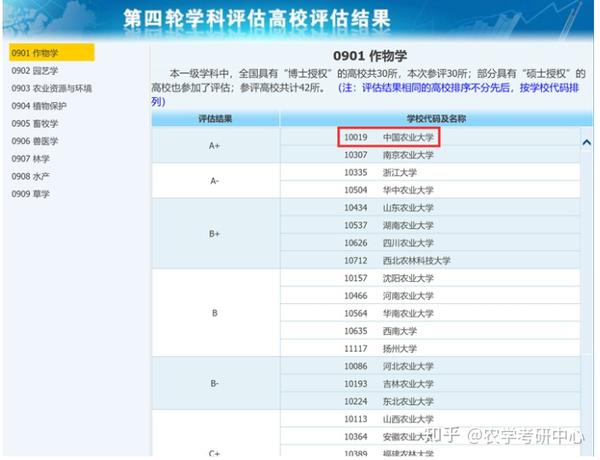Open the 0907 林学 discipline
The width and height of the screenshot is (600, 460).
pos(31,159)
